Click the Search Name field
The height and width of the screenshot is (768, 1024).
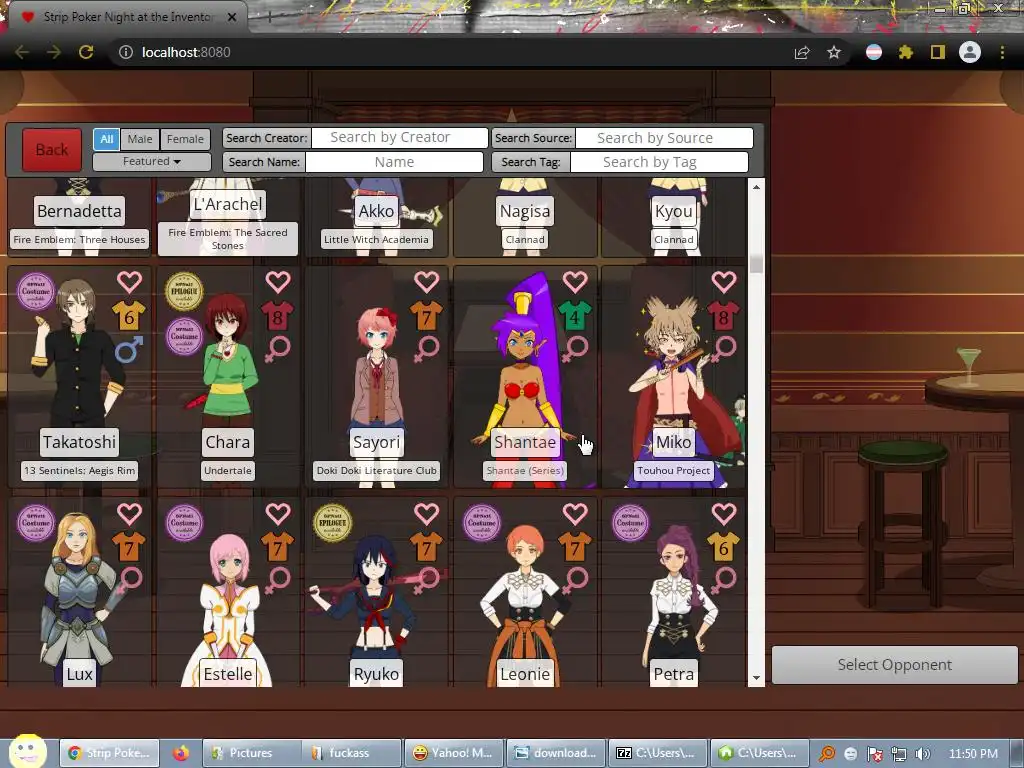(x=394, y=162)
